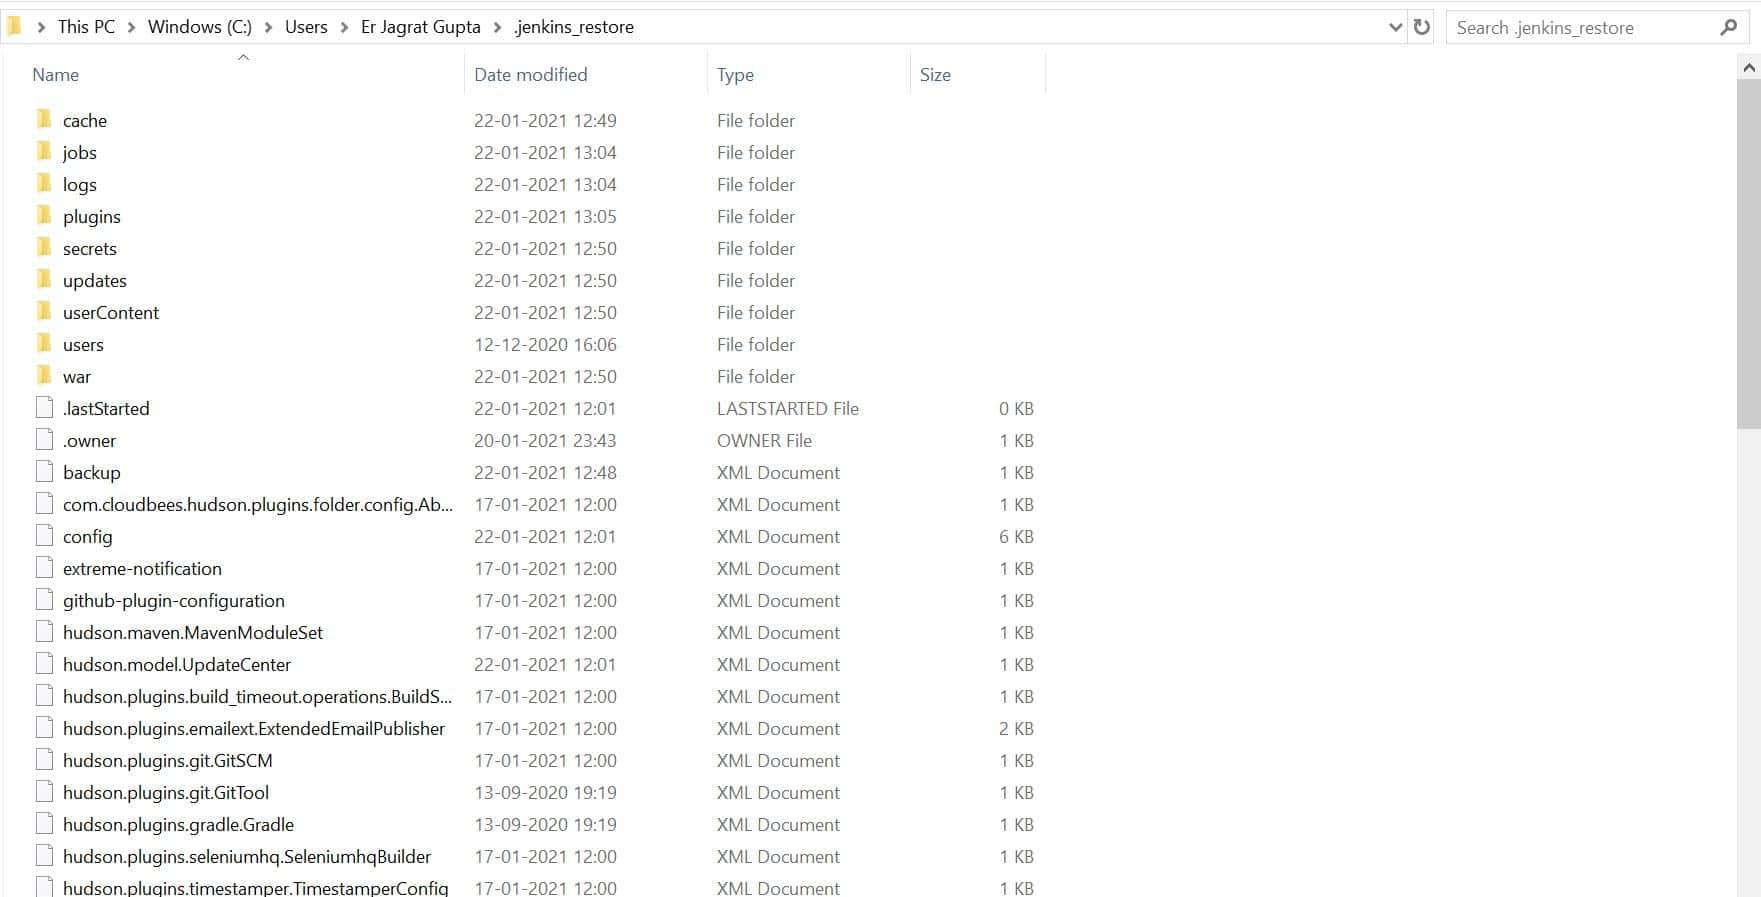Navigate to Windows (C:) breadcrumb
This screenshot has height=897, width=1761.
[200, 27]
